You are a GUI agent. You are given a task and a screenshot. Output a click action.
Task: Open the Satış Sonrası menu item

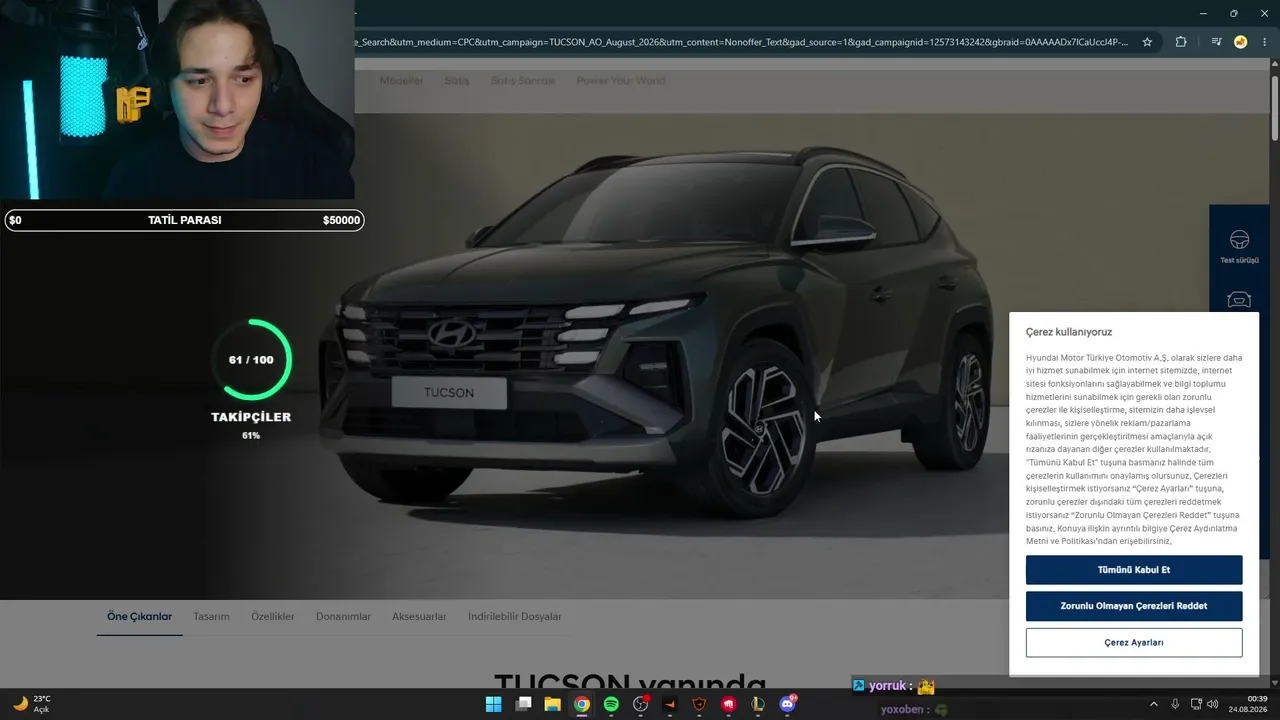tap(523, 80)
